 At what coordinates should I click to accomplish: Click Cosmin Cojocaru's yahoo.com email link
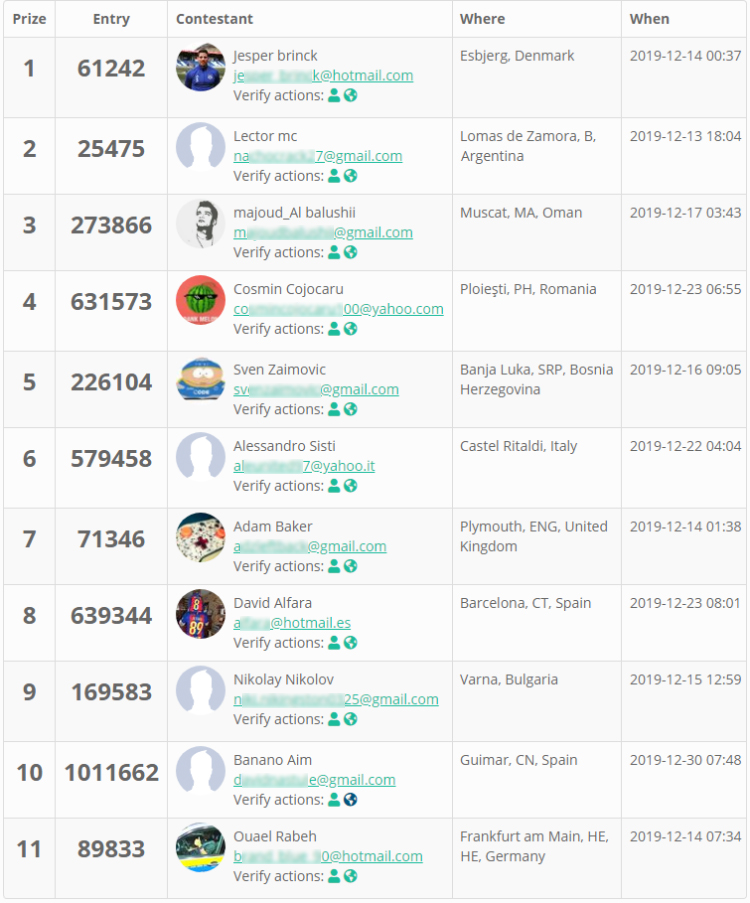pyautogui.click(x=338, y=309)
